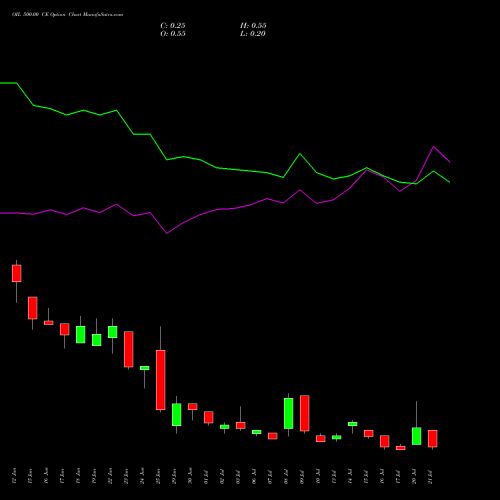Screen dimensions: 500x500
Task: Click the open value 'O: 0.55'
Action: coord(173,34)
